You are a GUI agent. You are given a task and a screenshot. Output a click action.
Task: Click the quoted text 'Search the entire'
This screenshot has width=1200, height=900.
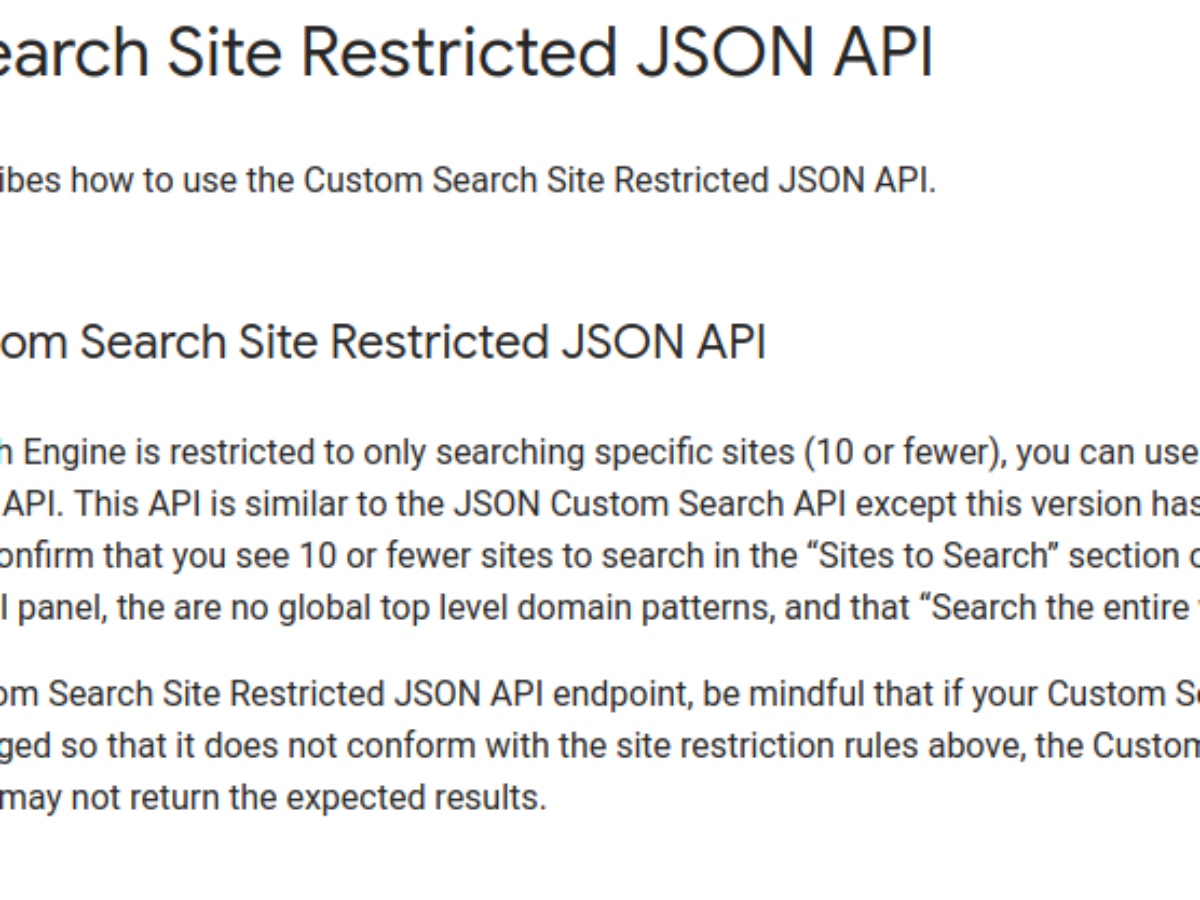coord(1064,608)
